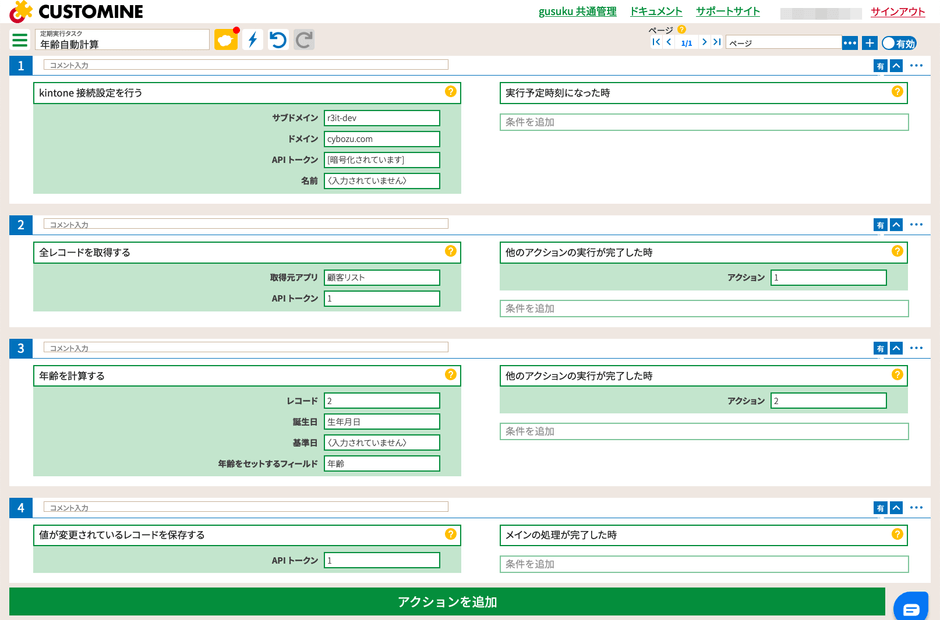Click the lightning bolt run icon

(252, 39)
